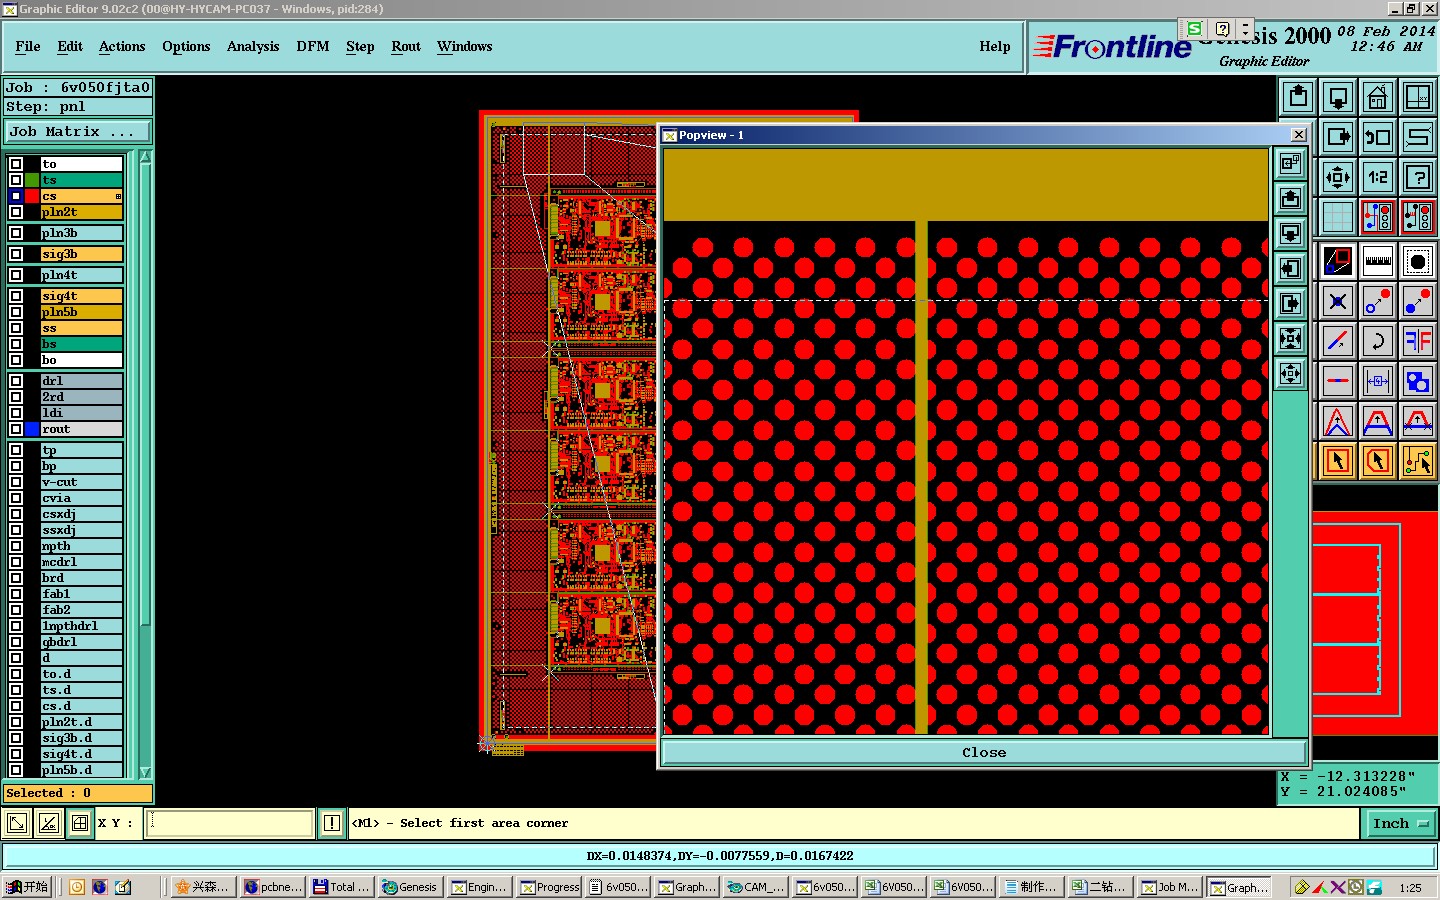
Task: Open Job M... window in taskbar
Action: 1169,887
